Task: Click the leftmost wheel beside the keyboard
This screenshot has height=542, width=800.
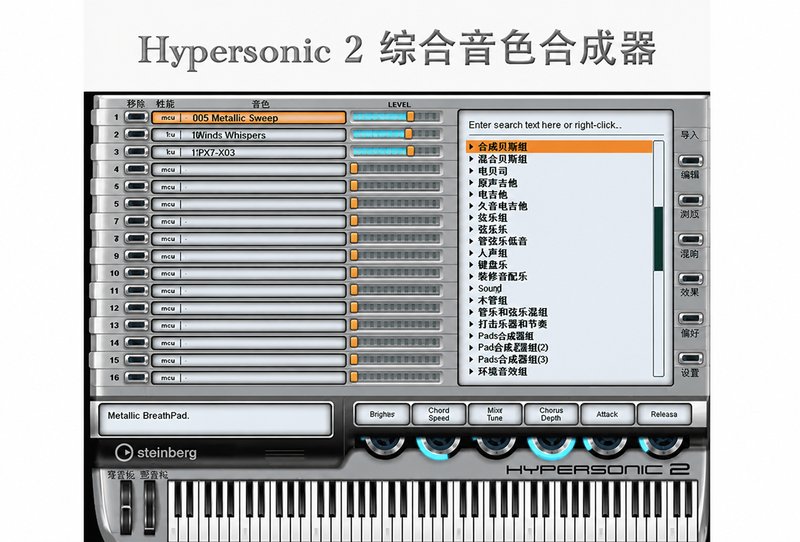Action: coord(126,506)
